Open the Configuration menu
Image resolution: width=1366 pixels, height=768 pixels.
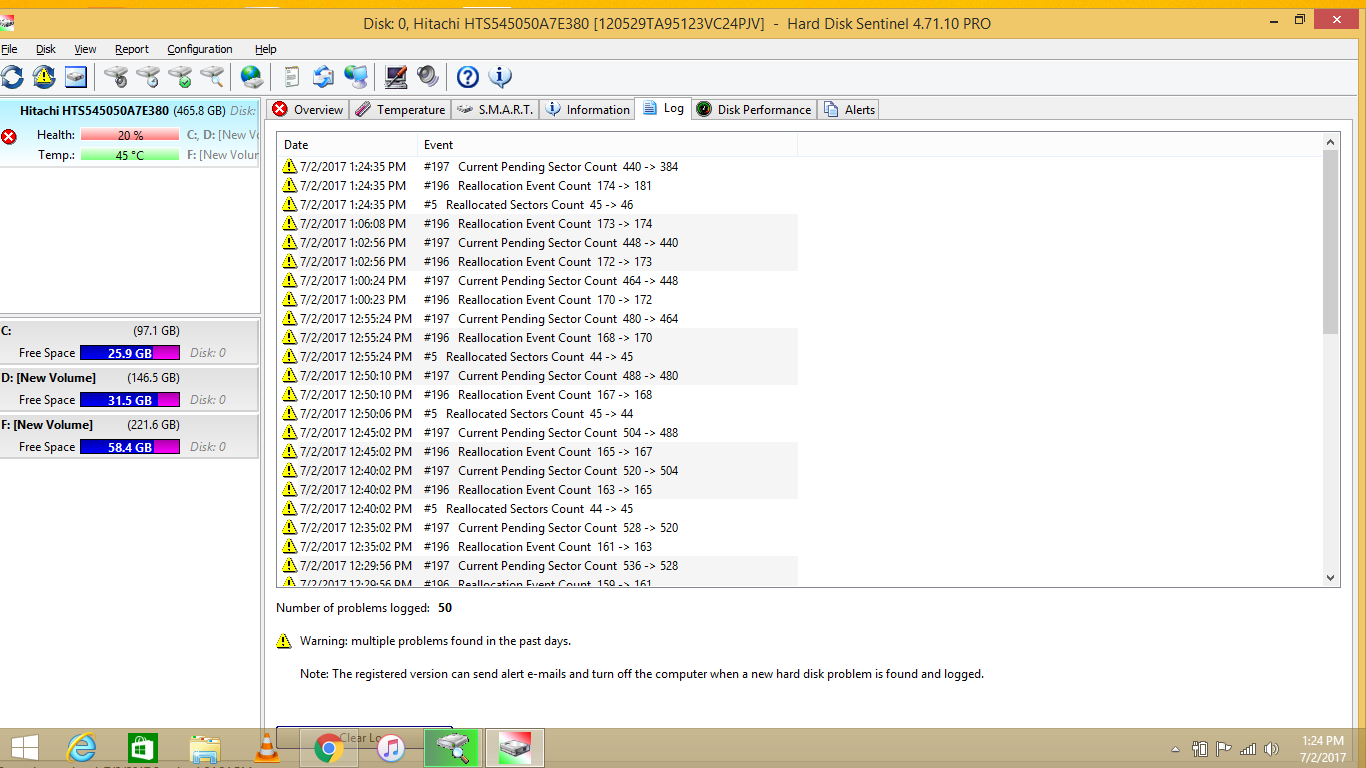tap(199, 49)
